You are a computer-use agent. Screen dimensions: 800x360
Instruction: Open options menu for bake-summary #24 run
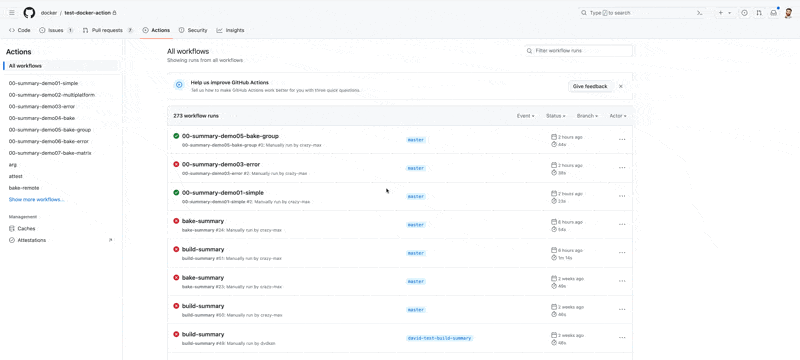pos(622,224)
